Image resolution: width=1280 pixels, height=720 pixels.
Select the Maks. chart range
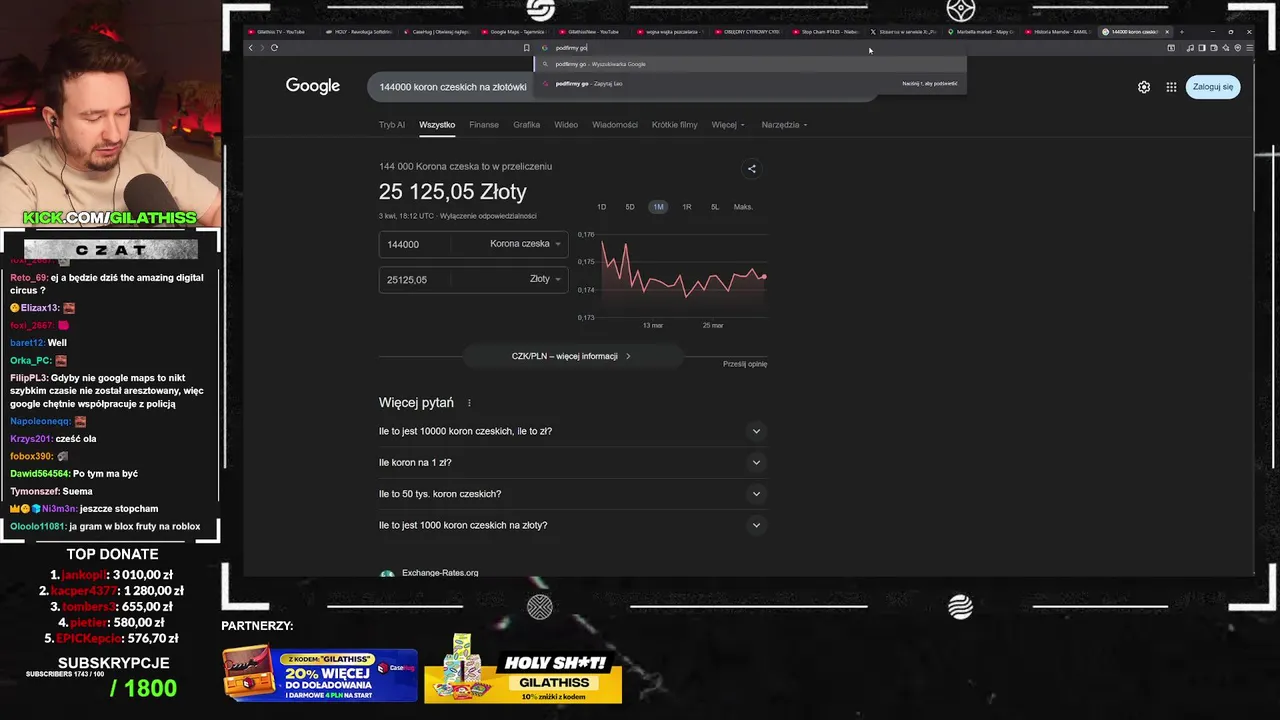coord(743,207)
